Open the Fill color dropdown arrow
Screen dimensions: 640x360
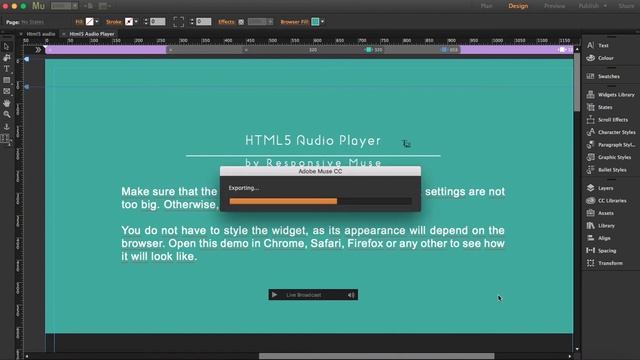(97, 22)
